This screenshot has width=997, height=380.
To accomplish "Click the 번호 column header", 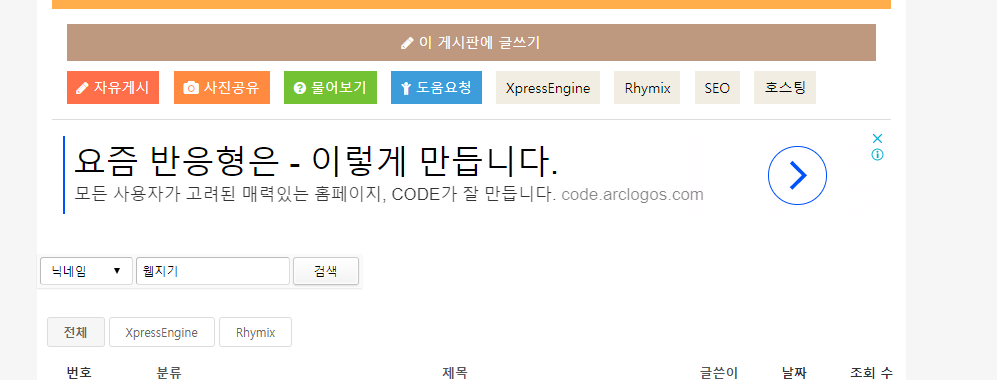I will 79,373.
